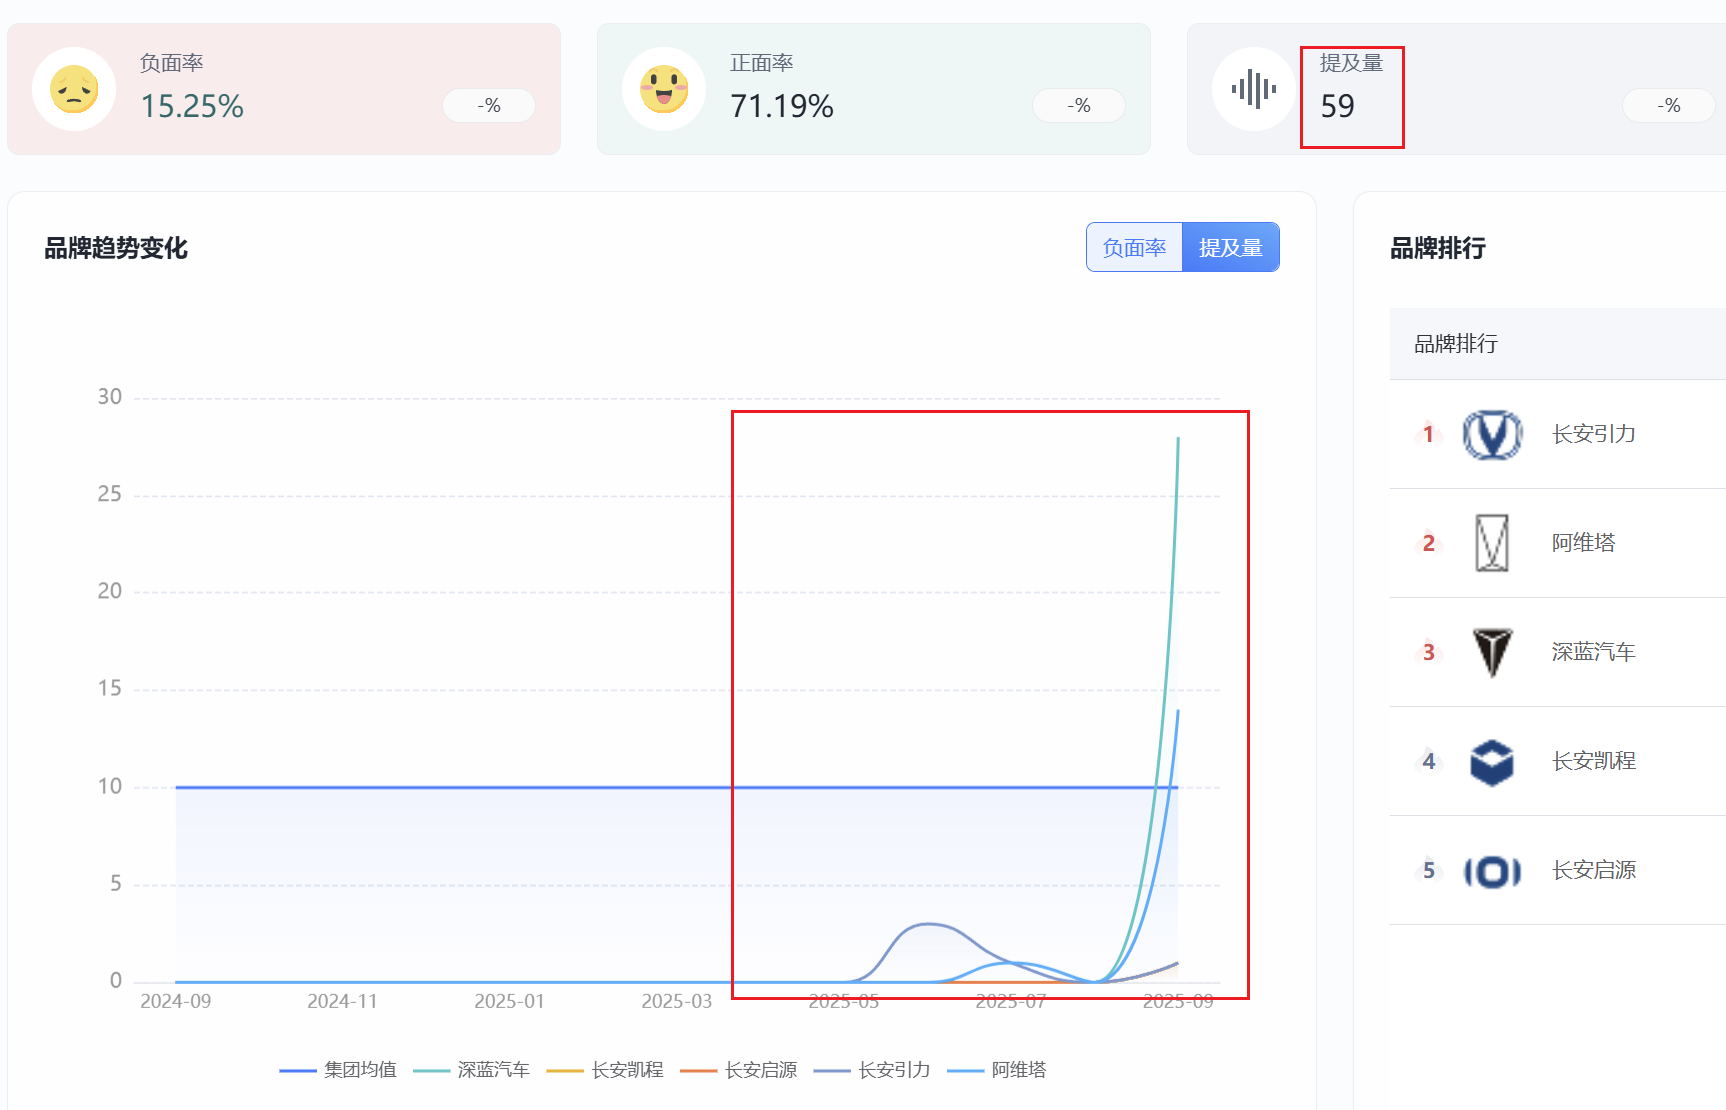Select the 提及量 chart tab
1726x1110 pixels.
pos(1230,247)
